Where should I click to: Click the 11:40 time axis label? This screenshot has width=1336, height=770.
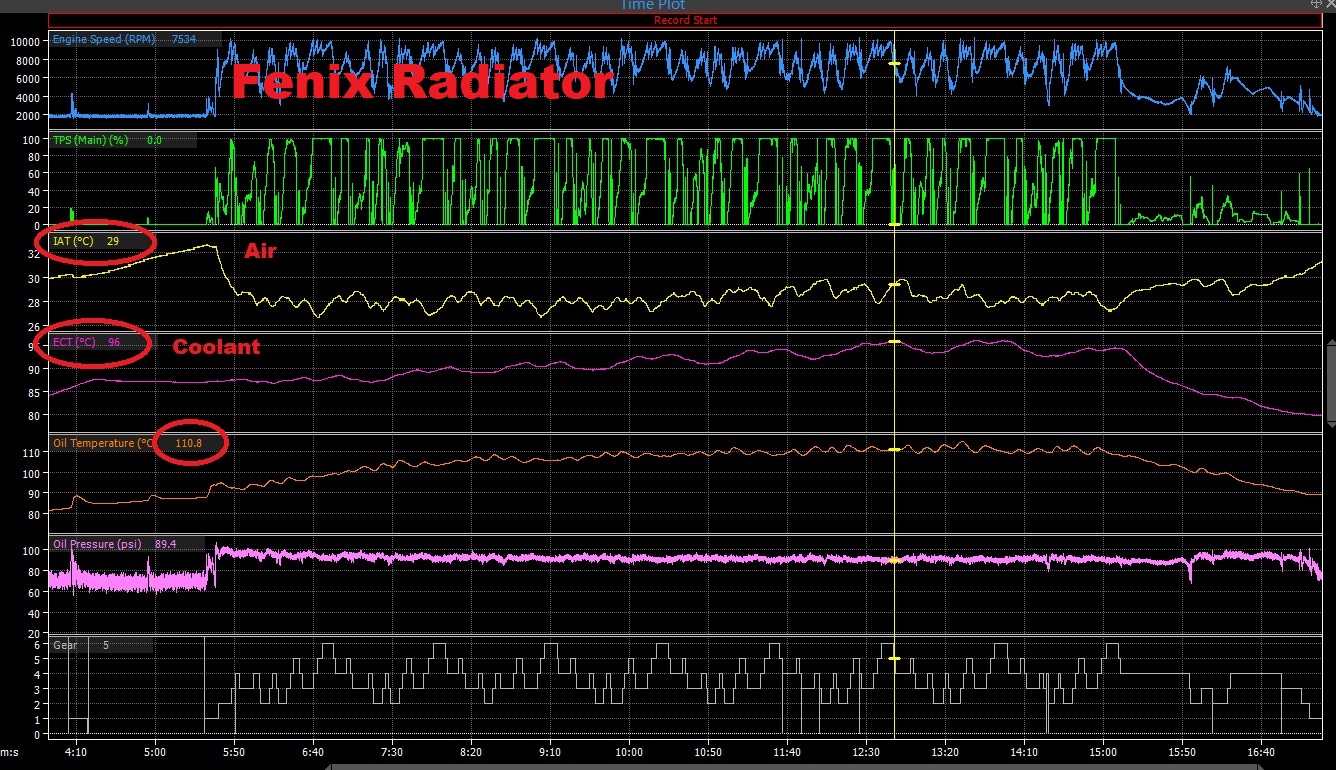[x=787, y=751]
